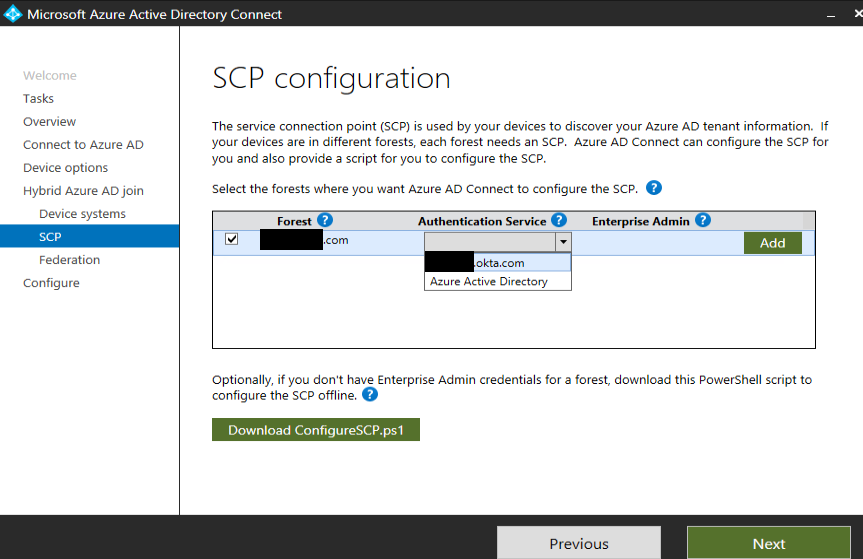Viewport: 863px width, 559px height.
Task: Download the ConfigureSCP.ps1 script
Action: pos(316,430)
